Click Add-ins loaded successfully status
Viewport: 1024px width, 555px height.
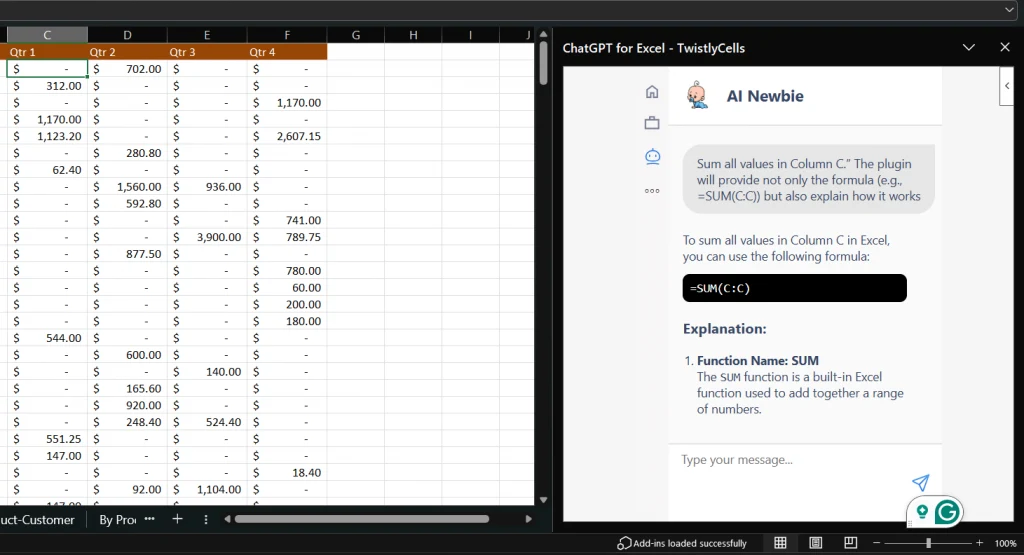point(683,543)
